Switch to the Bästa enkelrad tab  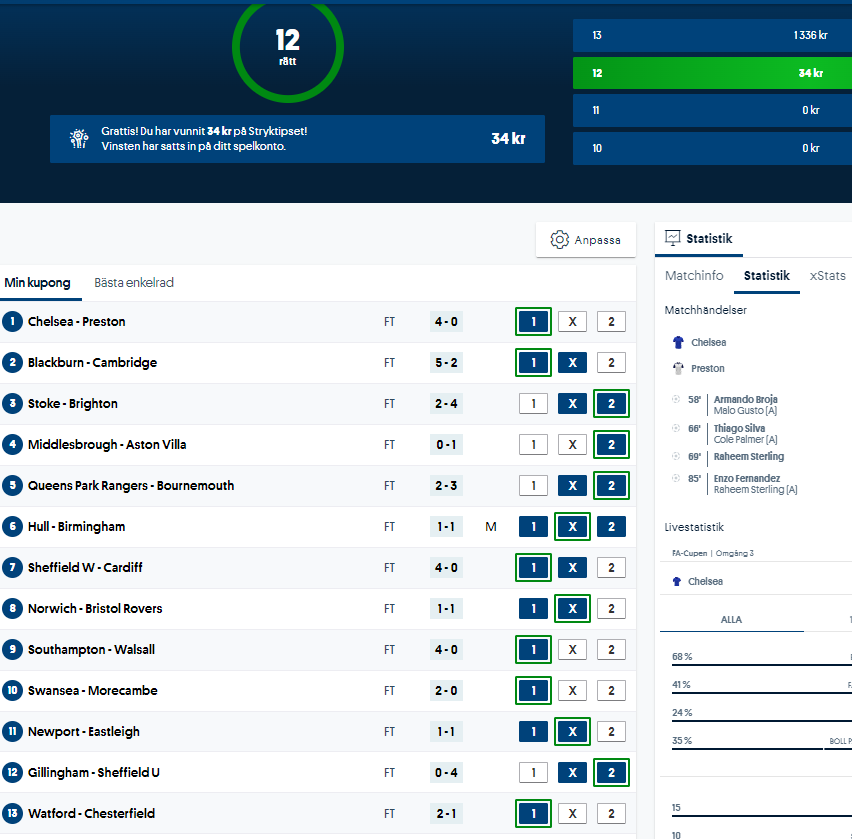click(134, 283)
